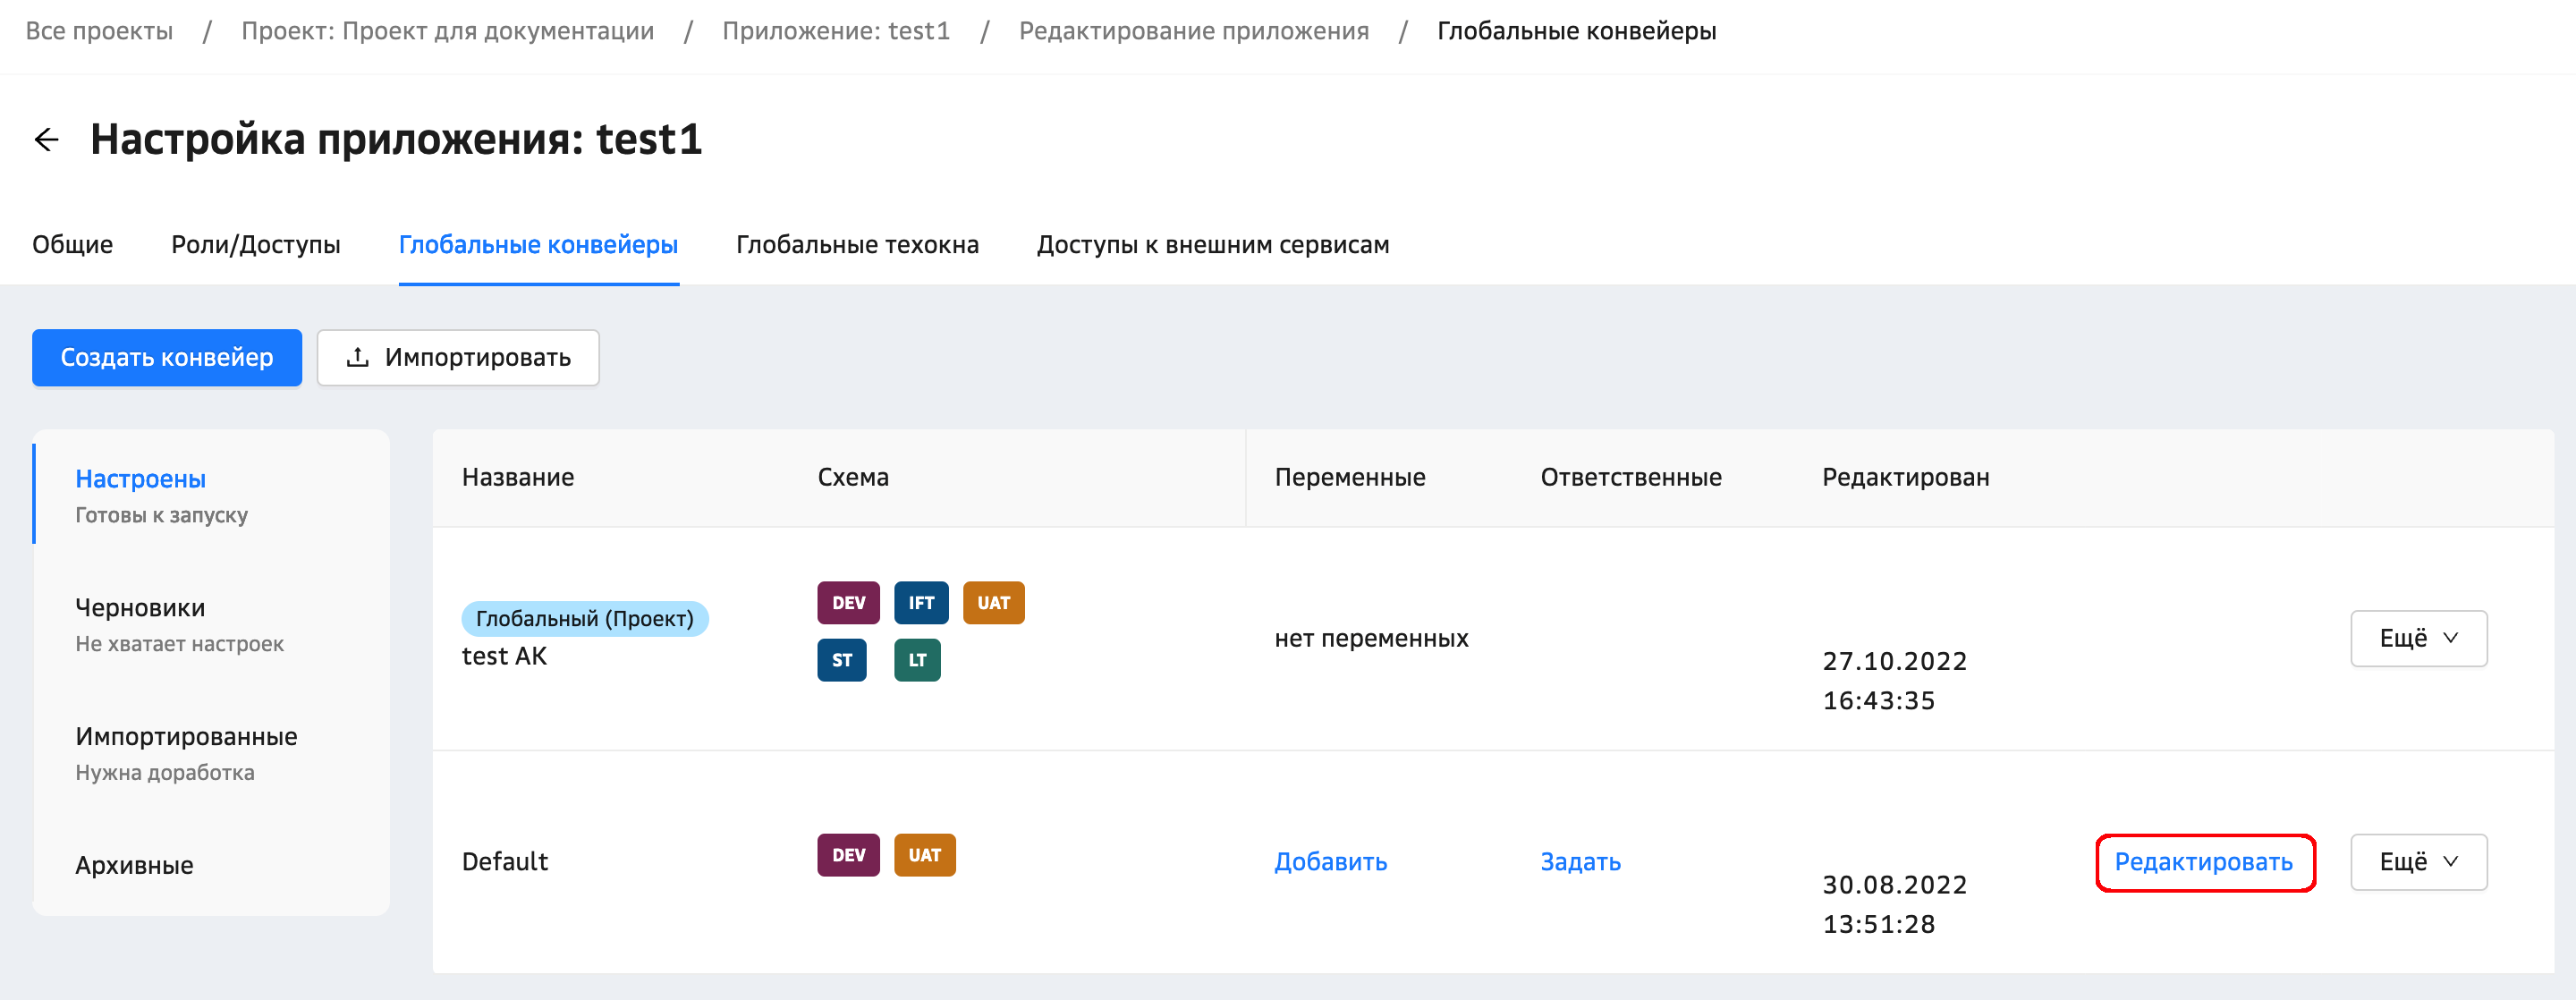2576x1000 pixels.
Task: Select Черновики in the side filter list
Action: 140,608
